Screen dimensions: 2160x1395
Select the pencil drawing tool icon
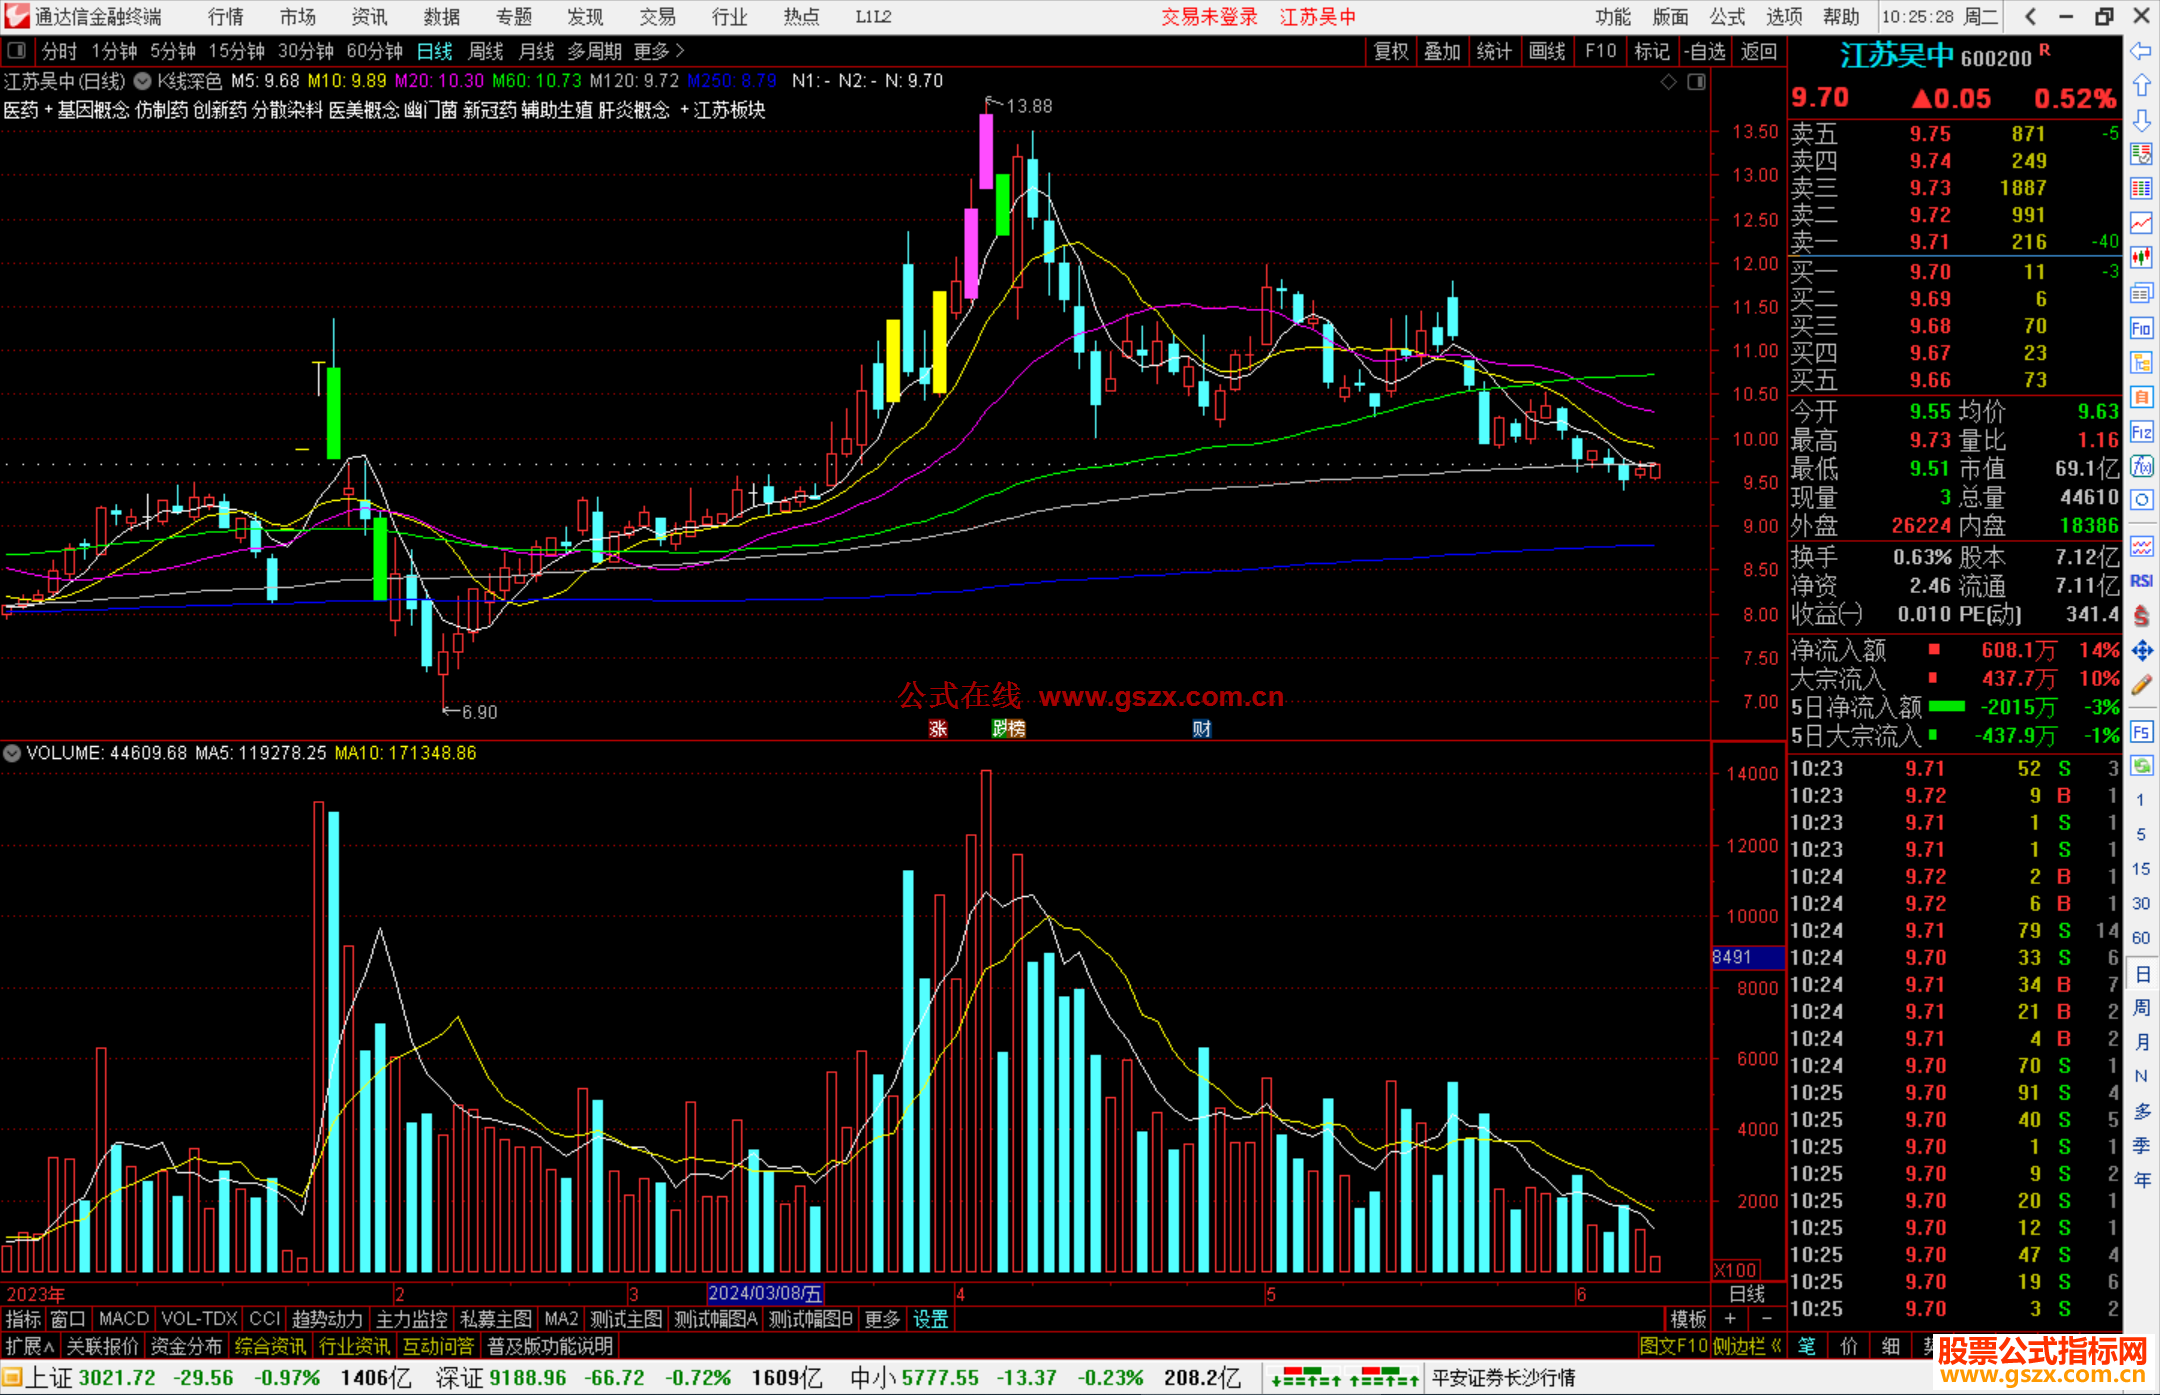pyautogui.click(x=2141, y=685)
